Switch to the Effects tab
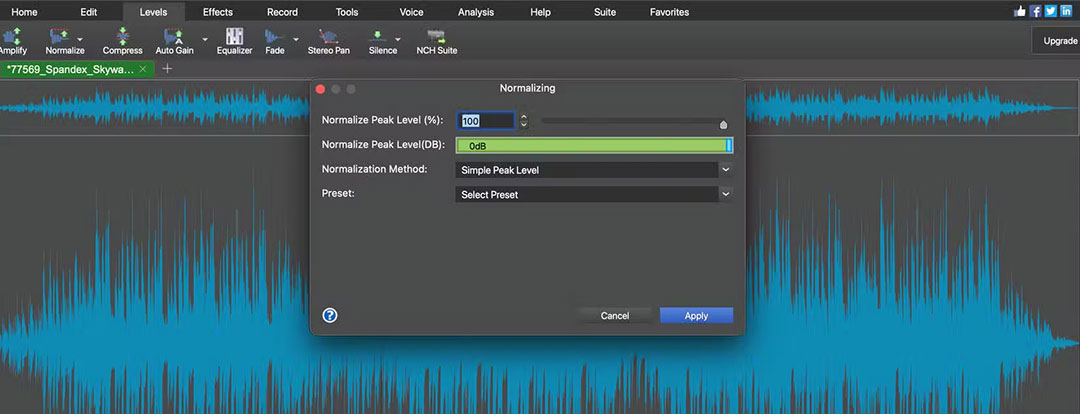1080x414 pixels. [x=217, y=12]
